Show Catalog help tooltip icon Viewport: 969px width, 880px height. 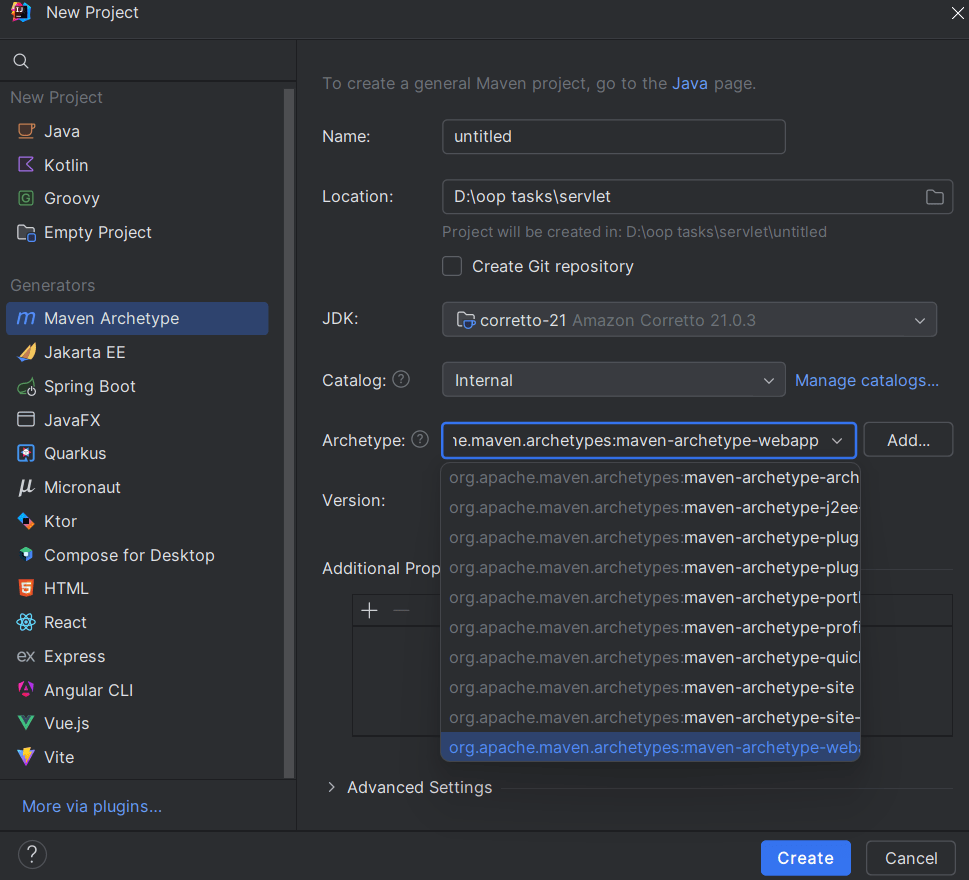coord(401,379)
